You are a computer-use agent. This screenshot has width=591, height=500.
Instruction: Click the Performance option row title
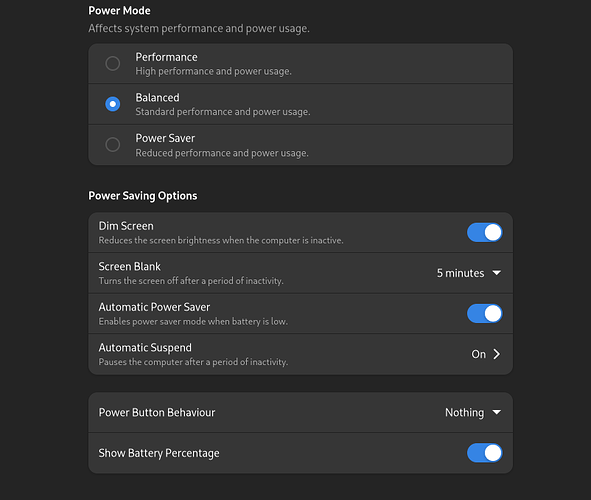pos(166,57)
